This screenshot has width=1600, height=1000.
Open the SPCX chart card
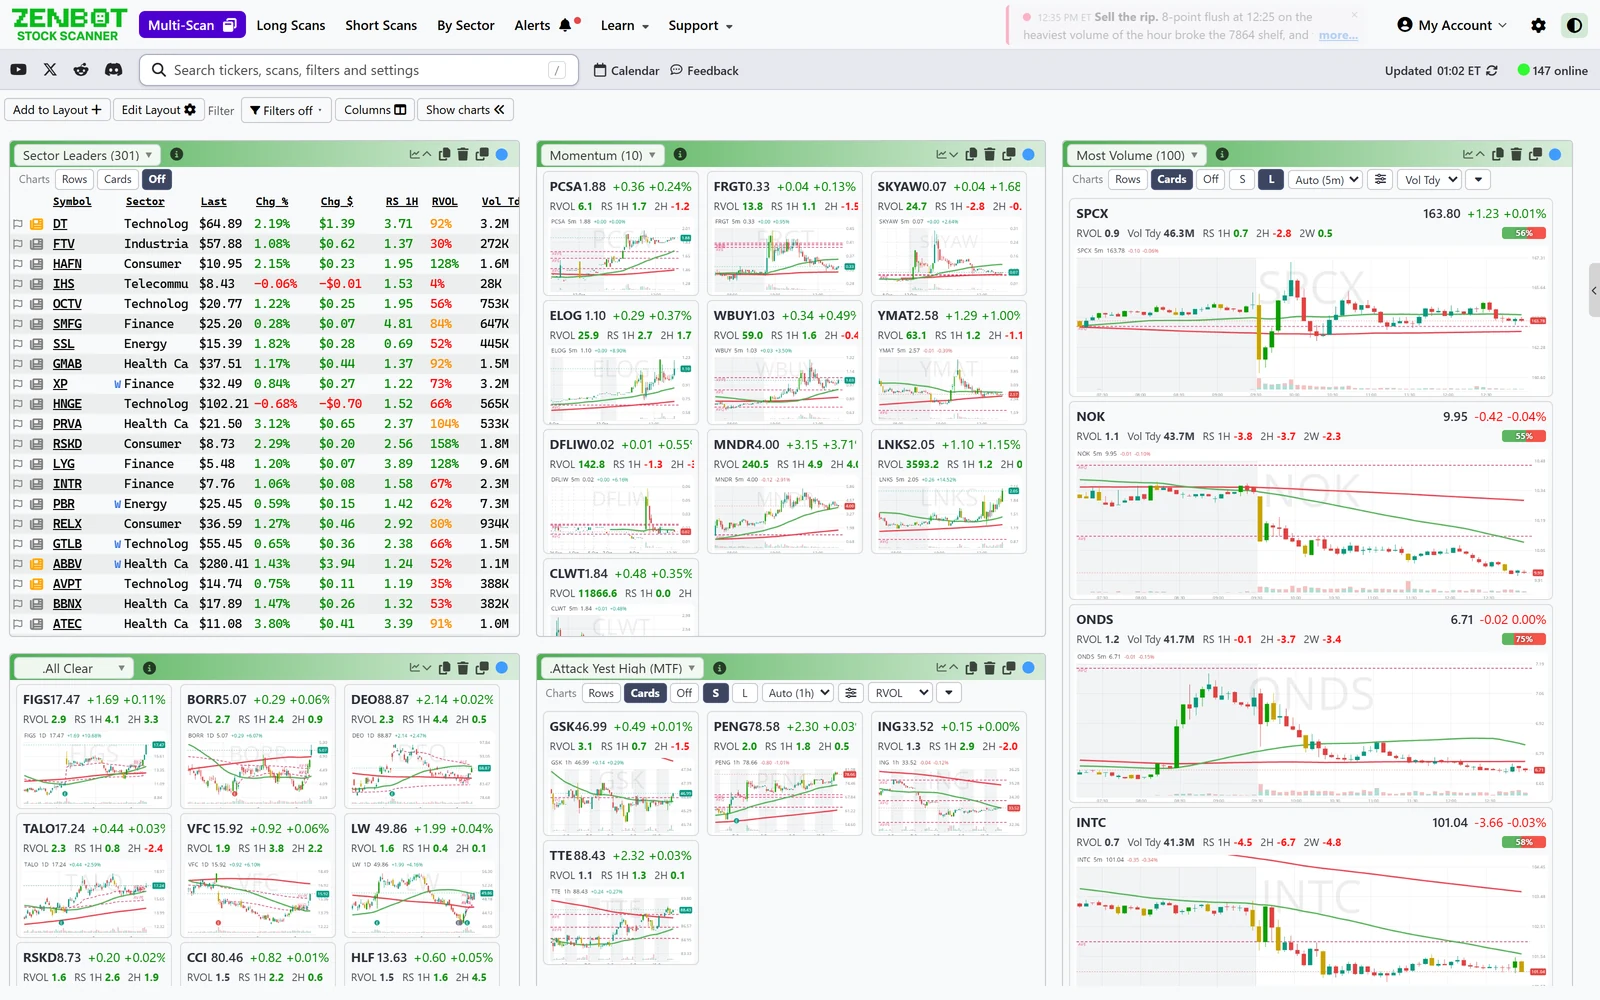[1311, 299]
